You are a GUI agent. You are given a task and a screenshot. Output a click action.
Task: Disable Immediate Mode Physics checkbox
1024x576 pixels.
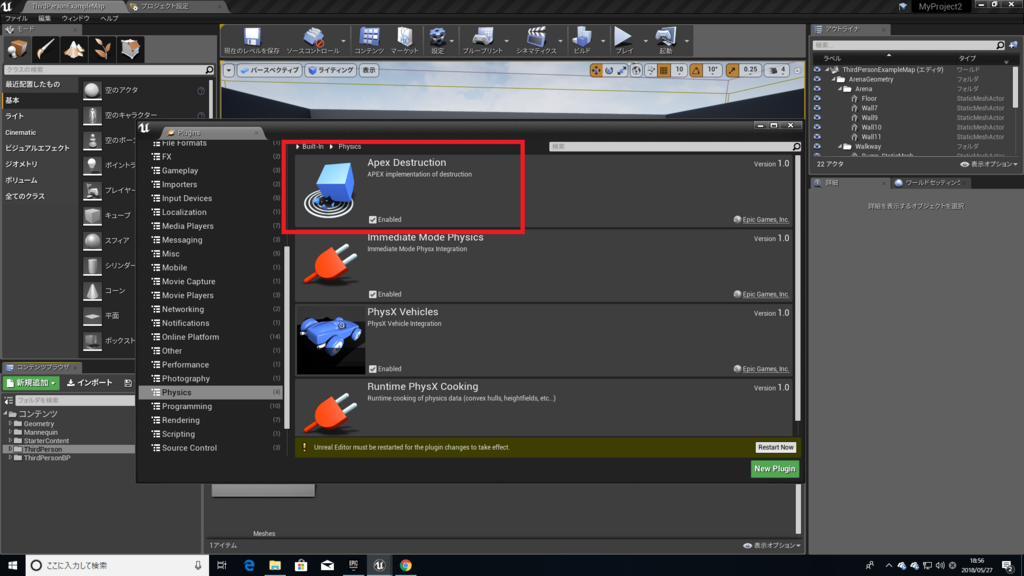point(372,295)
